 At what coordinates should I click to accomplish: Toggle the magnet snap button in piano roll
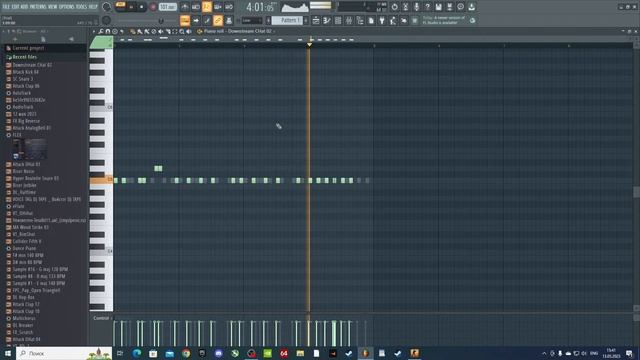108,31
